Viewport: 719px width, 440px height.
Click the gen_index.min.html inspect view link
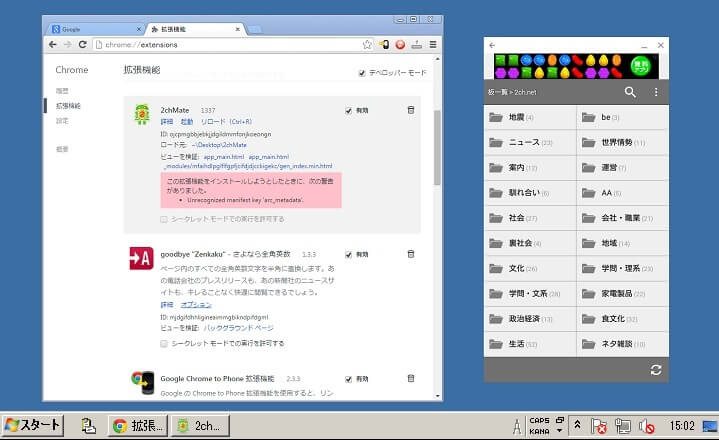248,166
